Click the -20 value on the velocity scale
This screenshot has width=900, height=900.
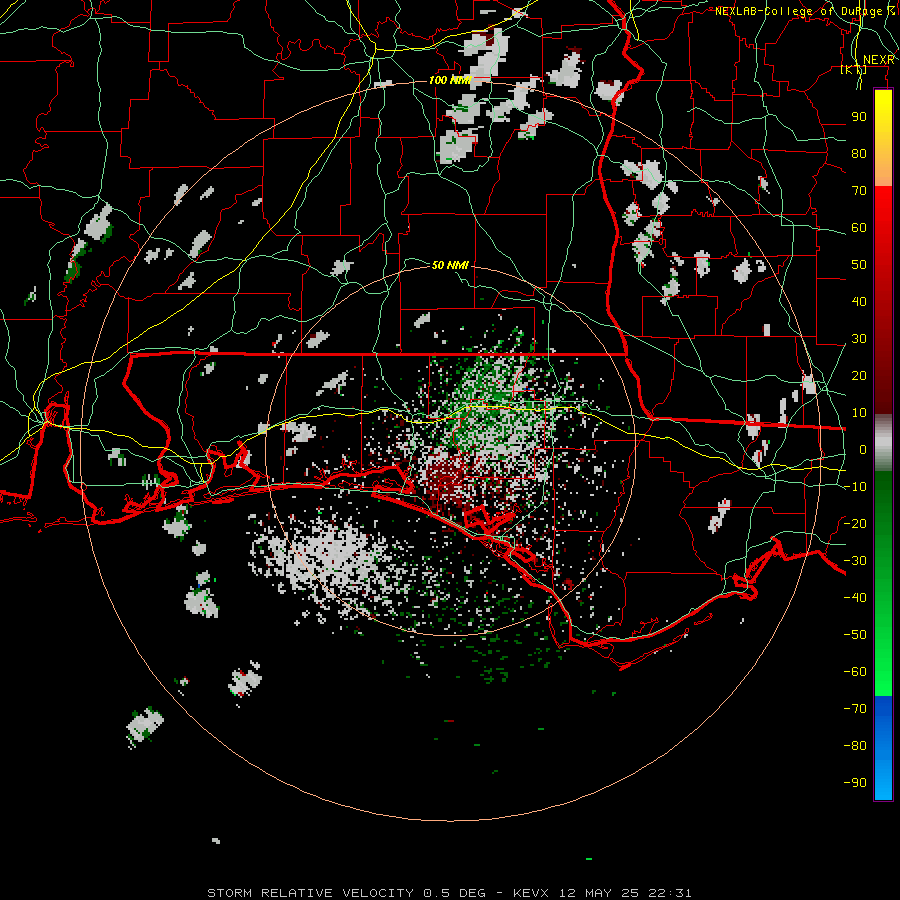(x=855, y=523)
